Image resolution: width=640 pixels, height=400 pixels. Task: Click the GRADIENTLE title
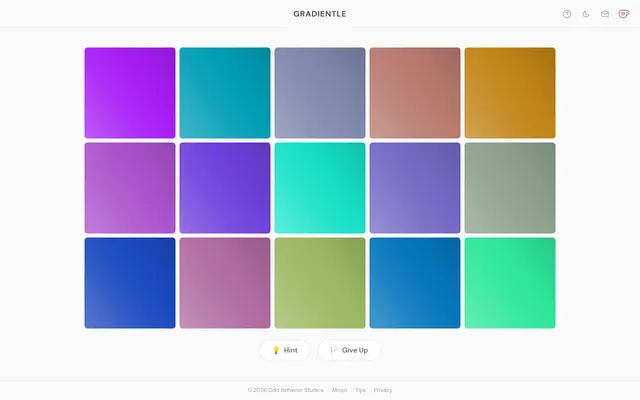(x=320, y=14)
